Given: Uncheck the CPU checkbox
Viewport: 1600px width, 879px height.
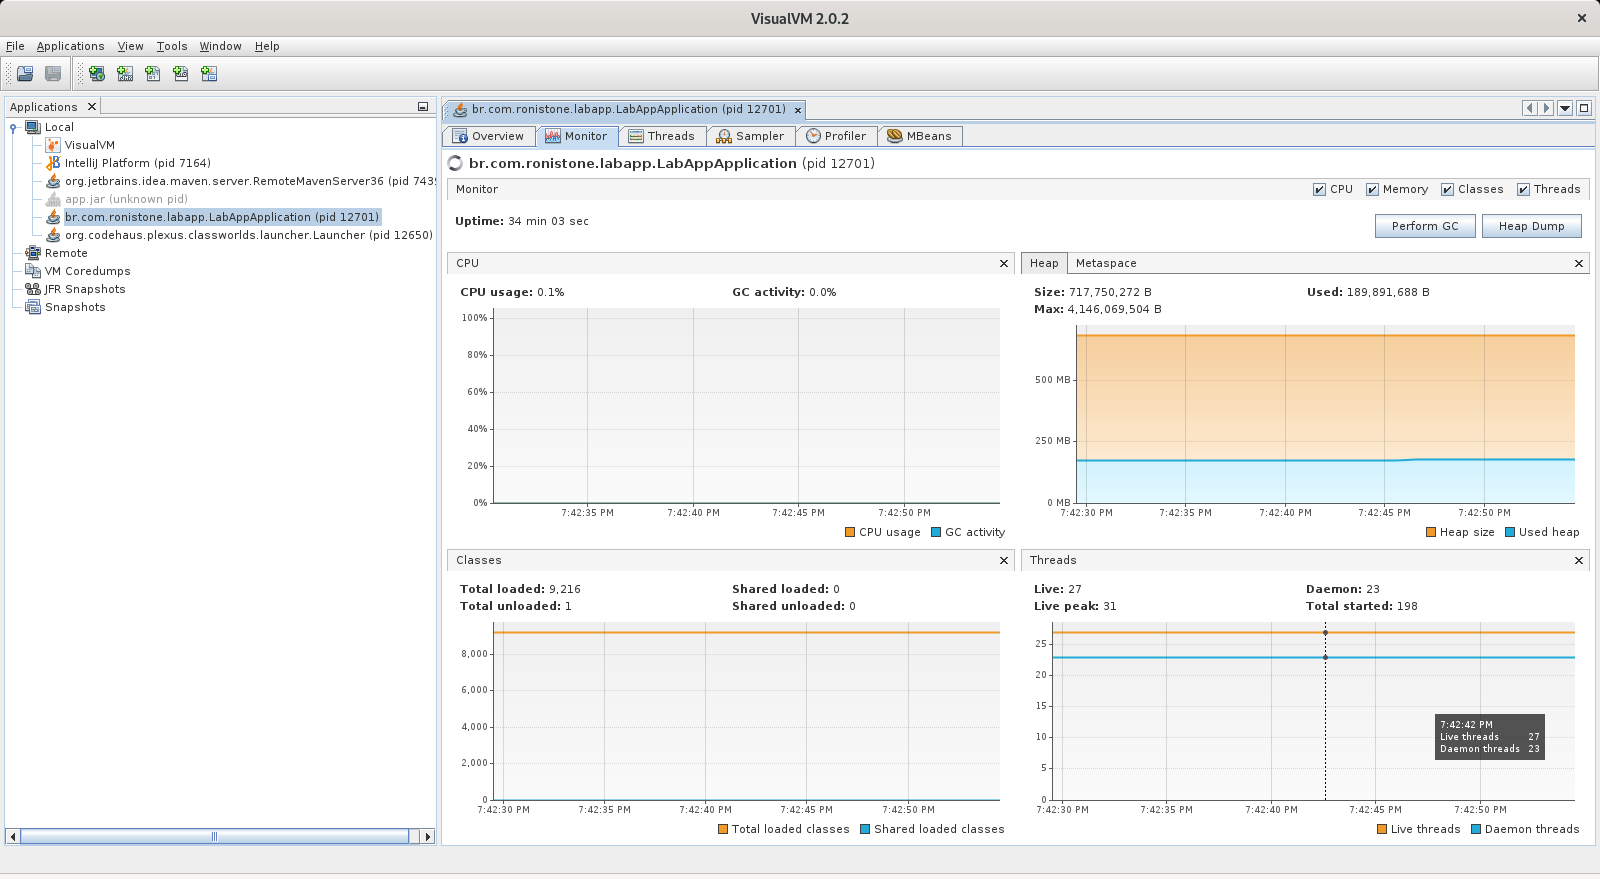Looking at the screenshot, I should (x=1319, y=190).
